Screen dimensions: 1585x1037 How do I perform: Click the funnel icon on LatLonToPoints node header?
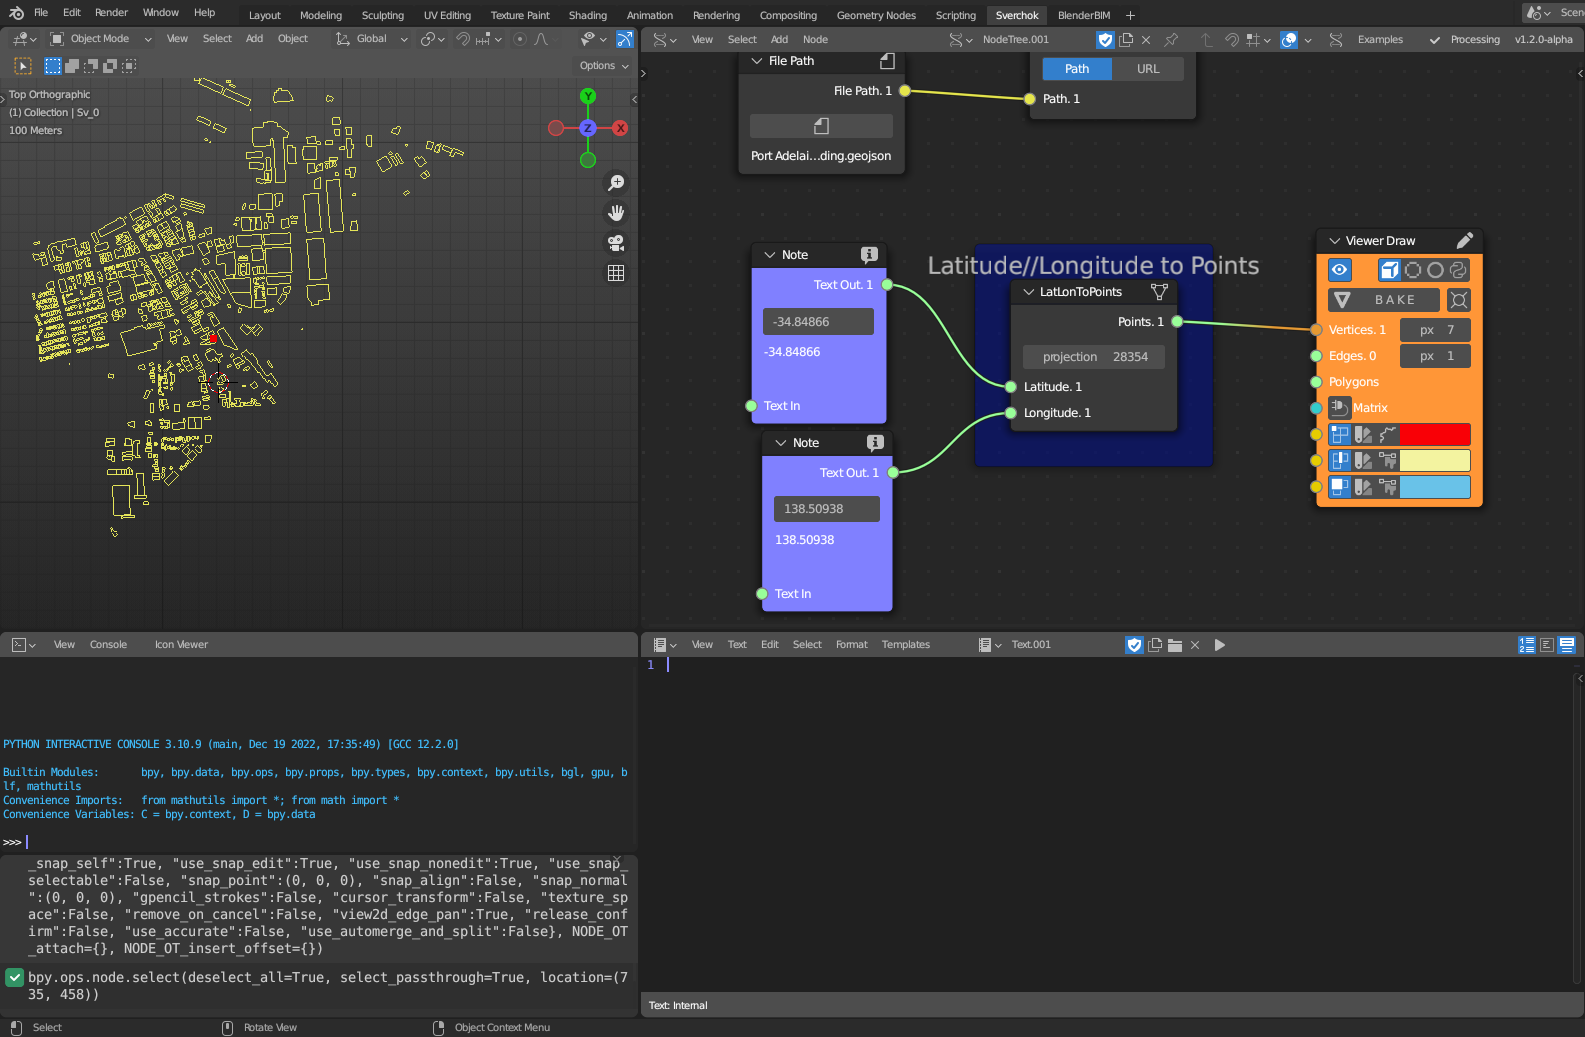1159,292
